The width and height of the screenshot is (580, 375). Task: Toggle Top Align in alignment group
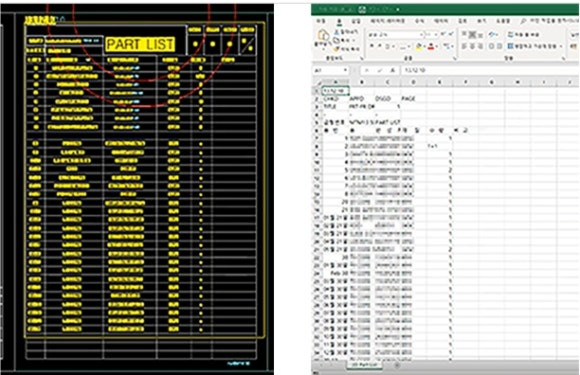click(x=463, y=34)
